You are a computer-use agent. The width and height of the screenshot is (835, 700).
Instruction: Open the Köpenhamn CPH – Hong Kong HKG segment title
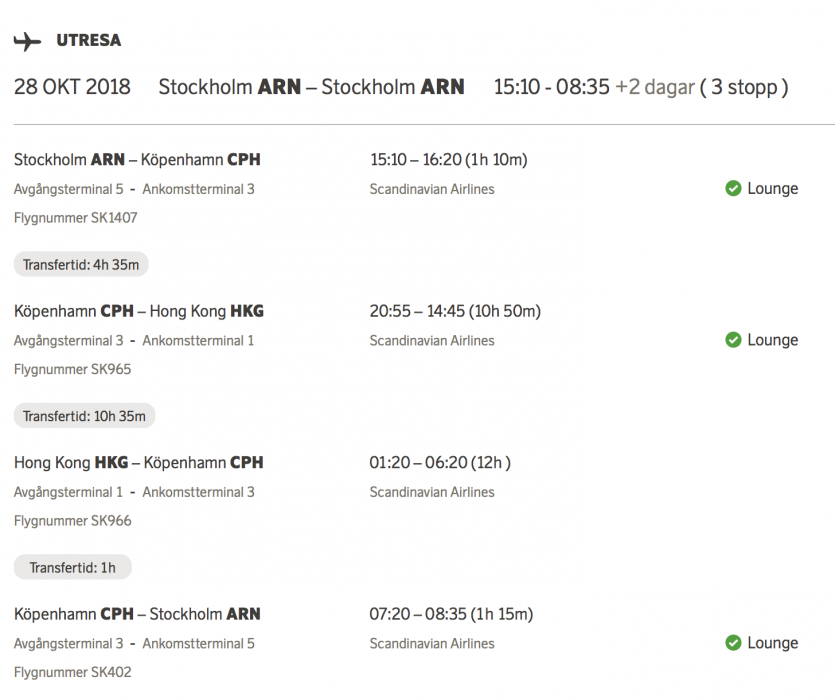(139, 311)
